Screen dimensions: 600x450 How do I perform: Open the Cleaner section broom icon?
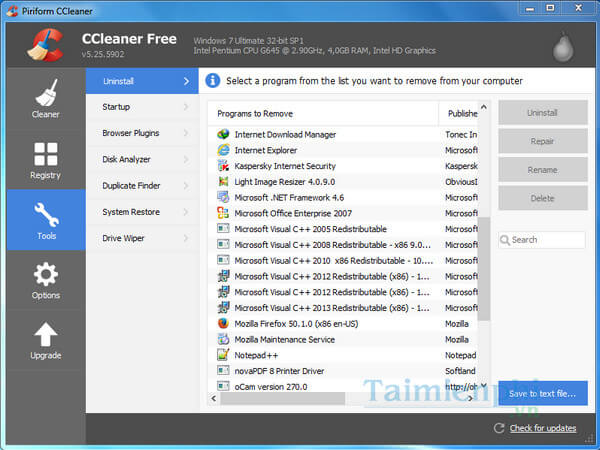[x=46, y=92]
